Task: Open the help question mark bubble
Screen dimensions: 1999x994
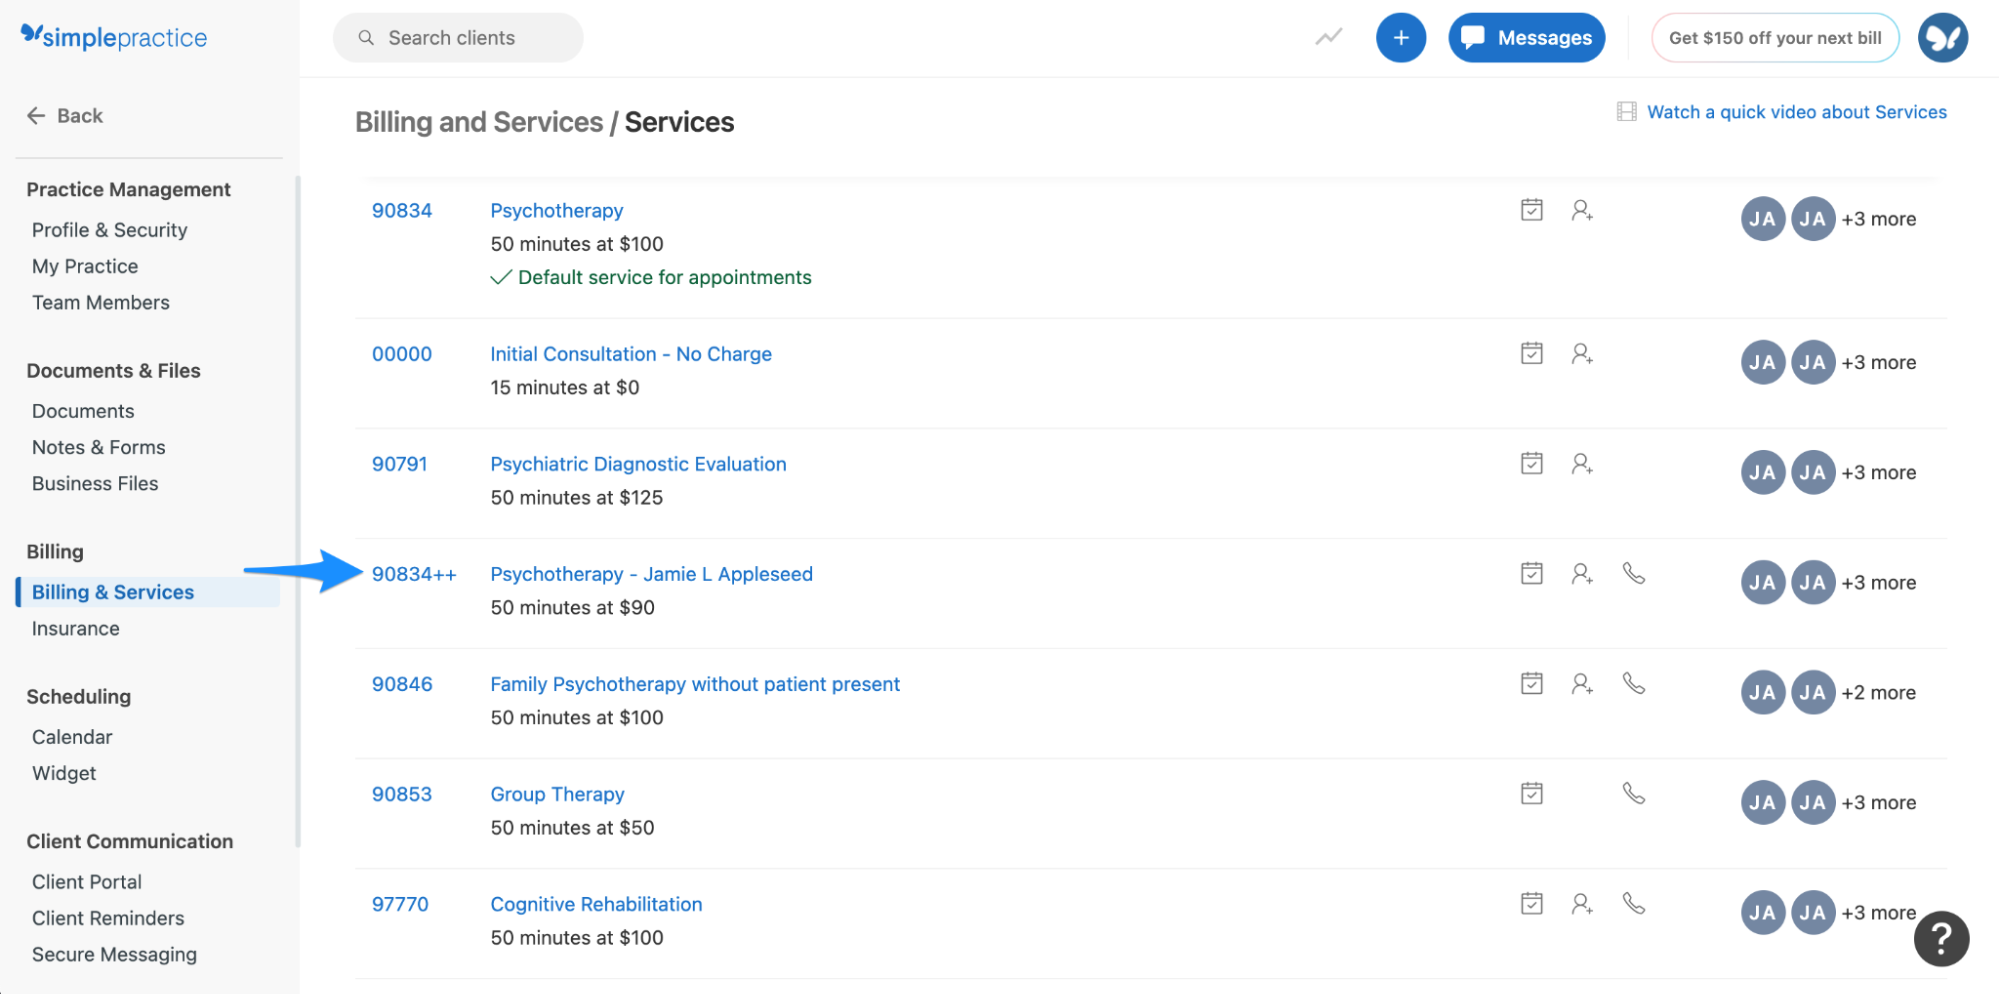Action: point(1940,938)
